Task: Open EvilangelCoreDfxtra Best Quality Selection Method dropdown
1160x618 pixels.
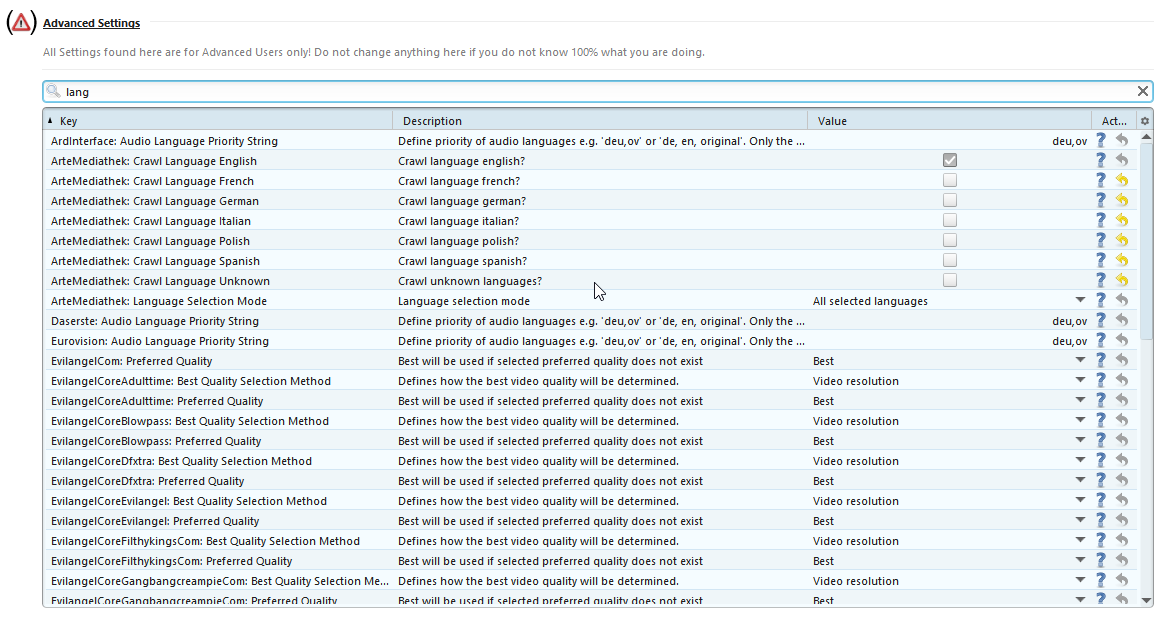Action: (x=1080, y=460)
